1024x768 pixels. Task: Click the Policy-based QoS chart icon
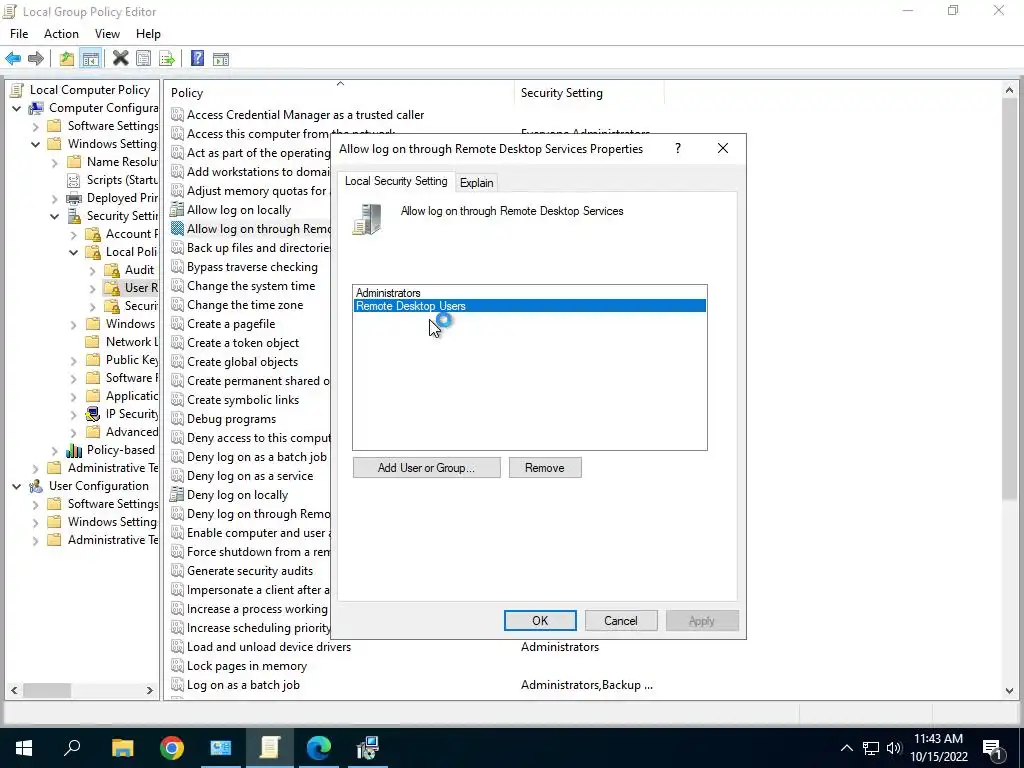pyautogui.click(x=74, y=450)
